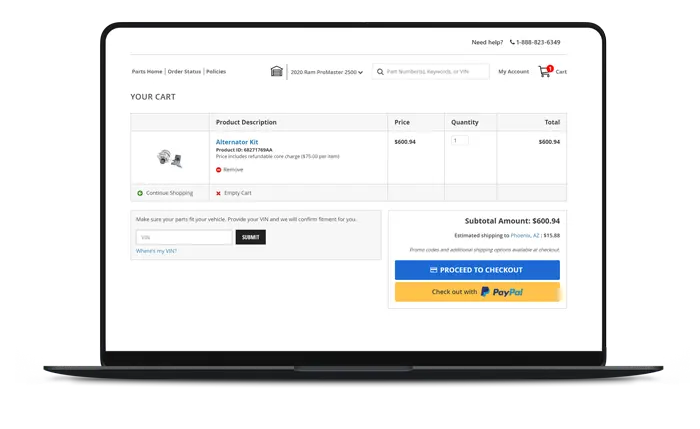Screen dimensions: 700x429
Task: Expand the 2020 Ram ProMaster 2500 dropdown
Action: click(327, 72)
